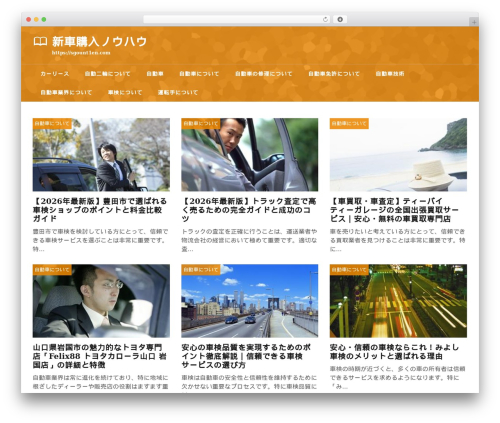Open the 新車購入ノウハウ site title

pyautogui.click(x=99, y=41)
